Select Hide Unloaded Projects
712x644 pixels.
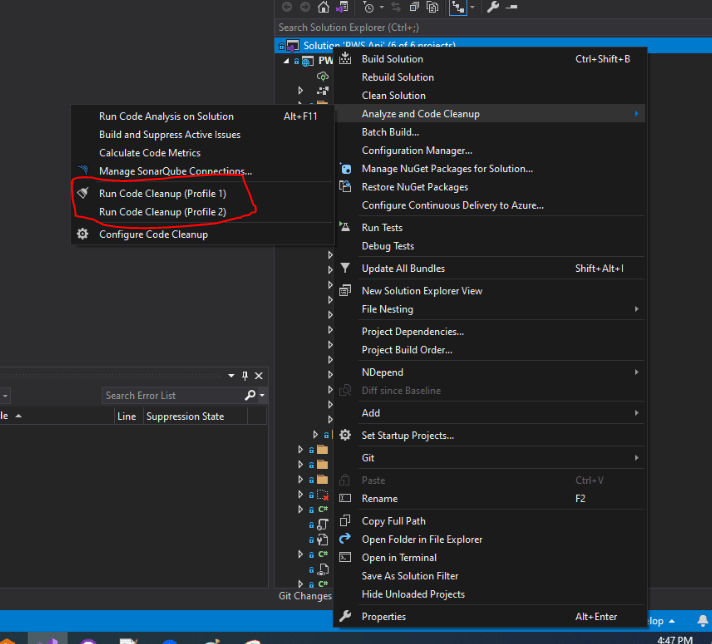tap(490, 594)
